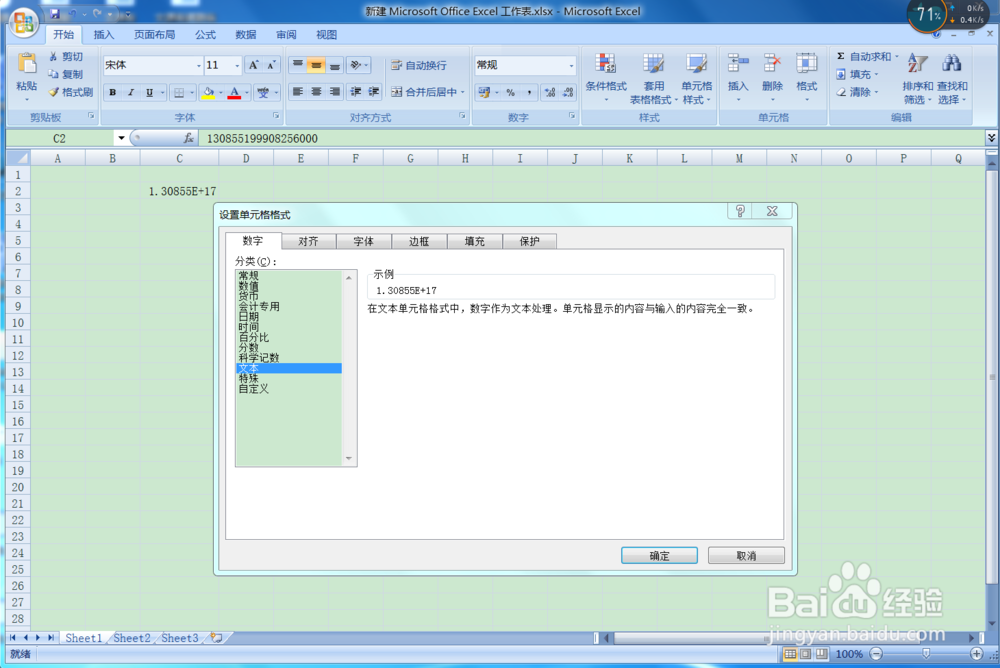The height and width of the screenshot is (668, 1000).
Task: Cancel the dialog with 取消
Action: point(746,556)
